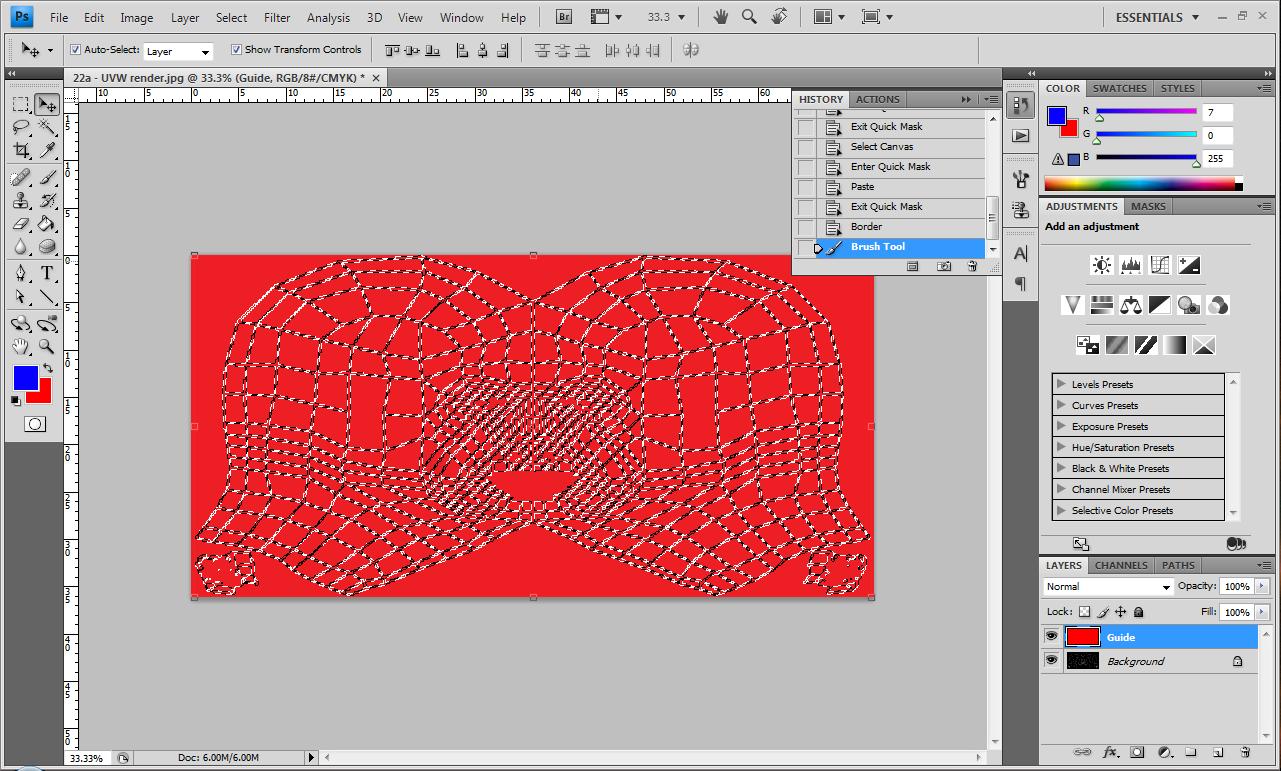The width and height of the screenshot is (1281, 771).
Task: Select the Horizontal Type tool
Action: click(47, 274)
